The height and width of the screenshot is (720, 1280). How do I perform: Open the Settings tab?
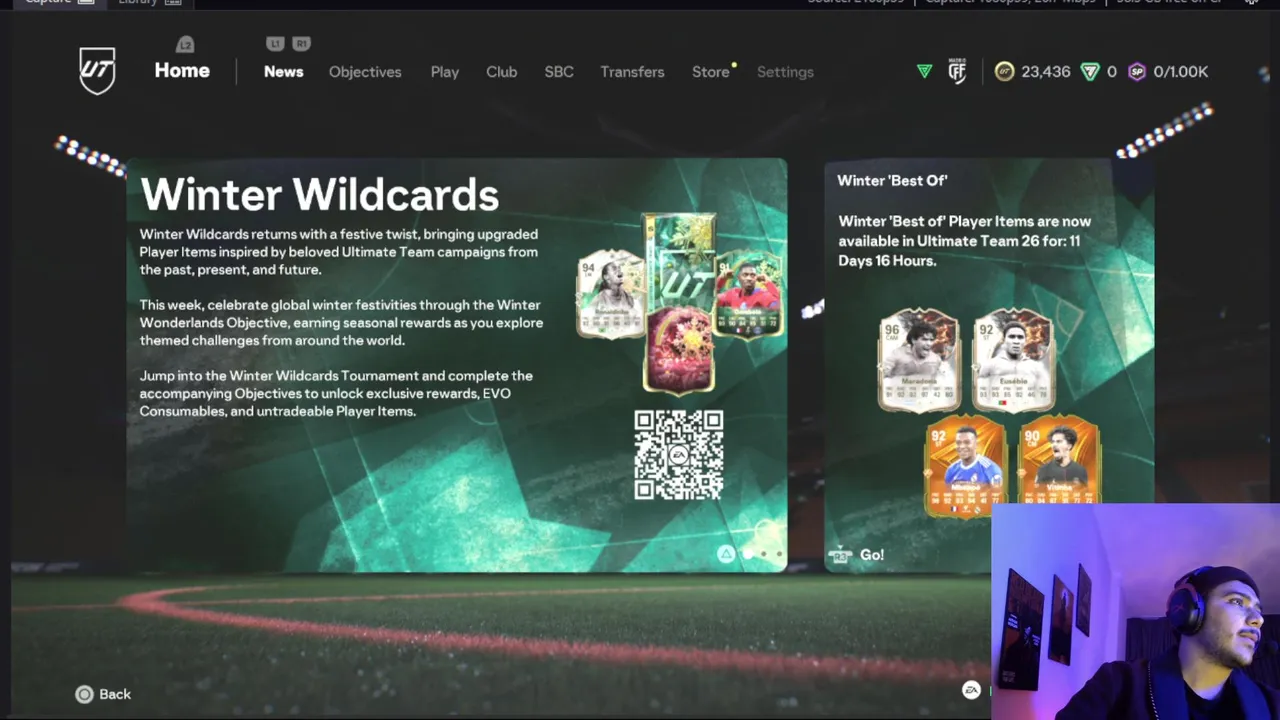(785, 72)
